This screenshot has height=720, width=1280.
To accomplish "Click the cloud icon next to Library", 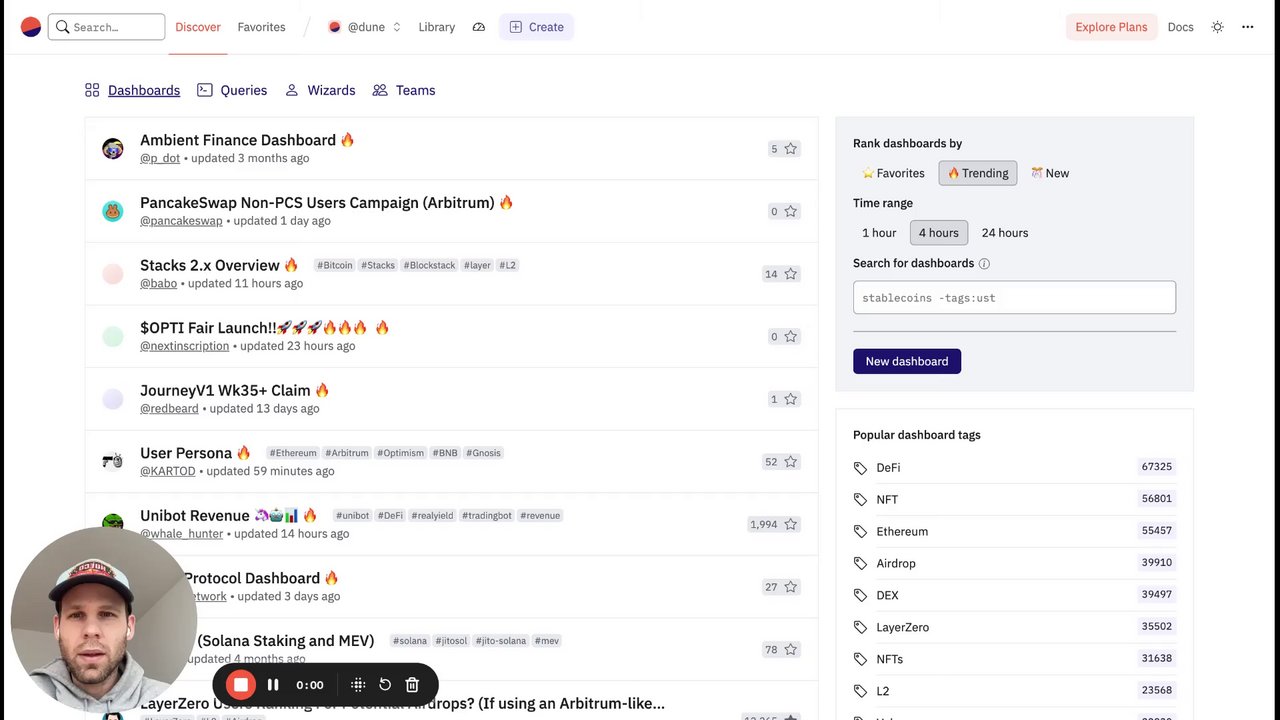I will [x=479, y=27].
